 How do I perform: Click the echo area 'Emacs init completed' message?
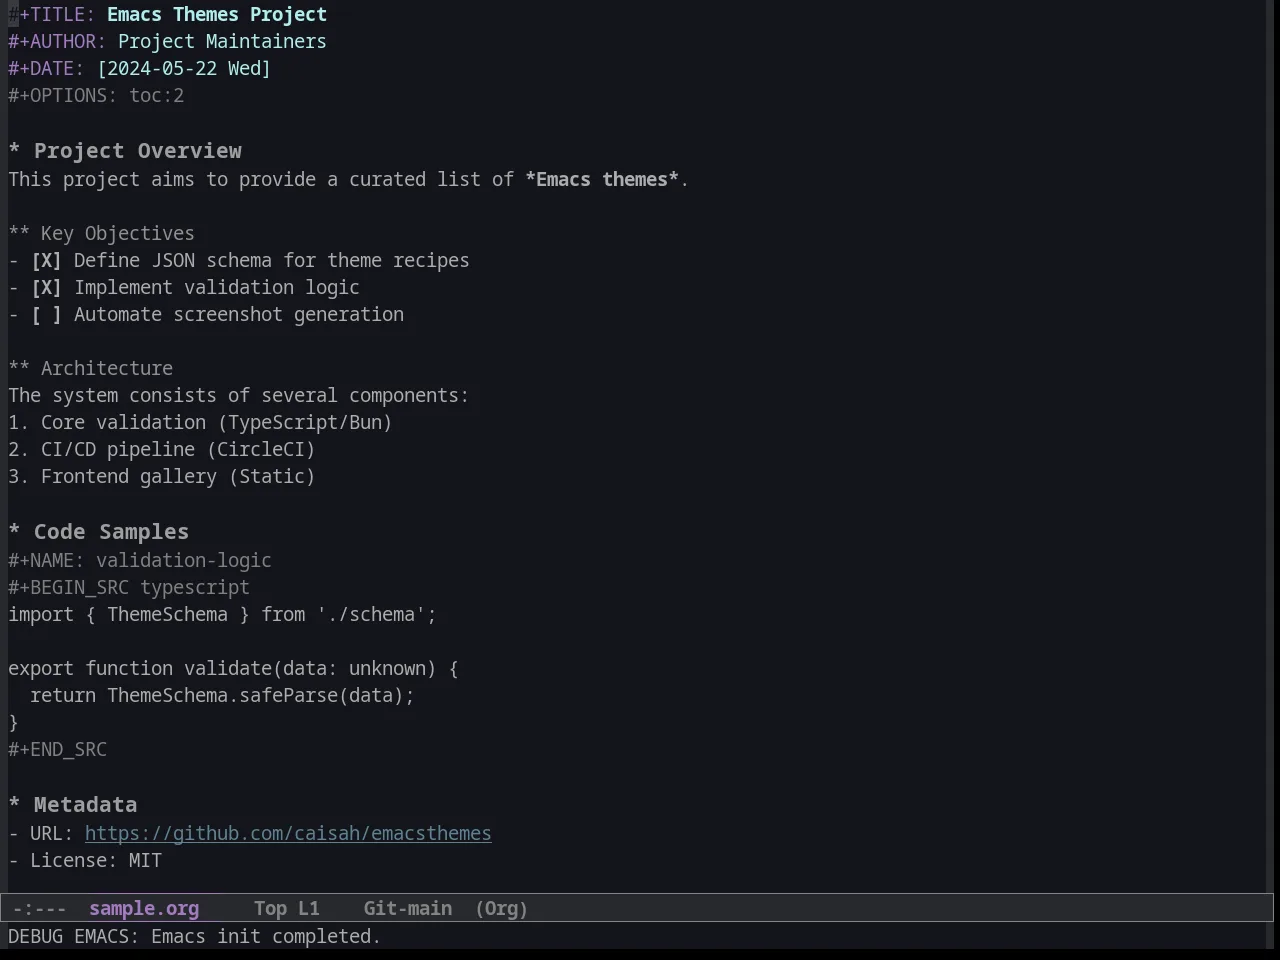[x=266, y=937]
